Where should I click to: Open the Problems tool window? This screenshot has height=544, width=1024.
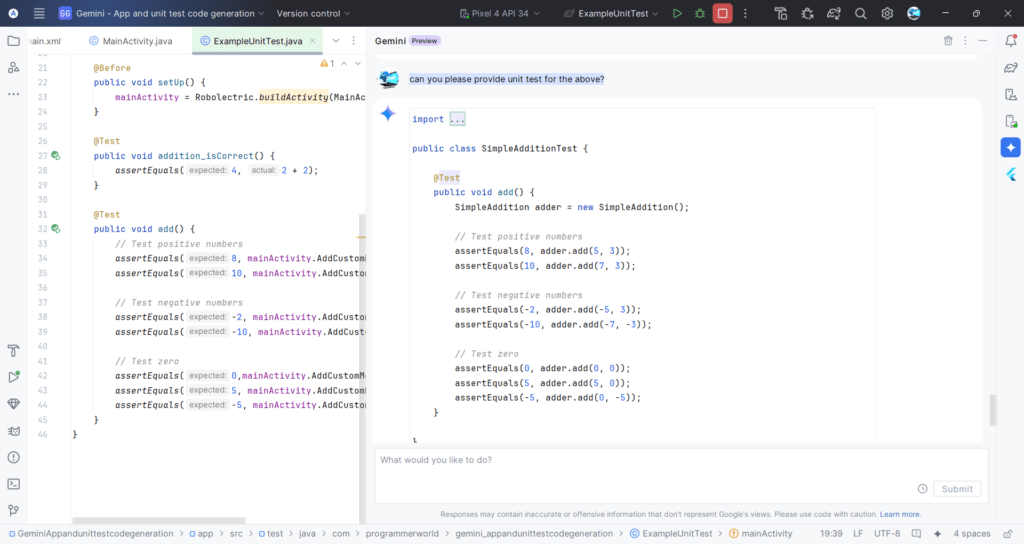pyautogui.click(x=13, y=457)
